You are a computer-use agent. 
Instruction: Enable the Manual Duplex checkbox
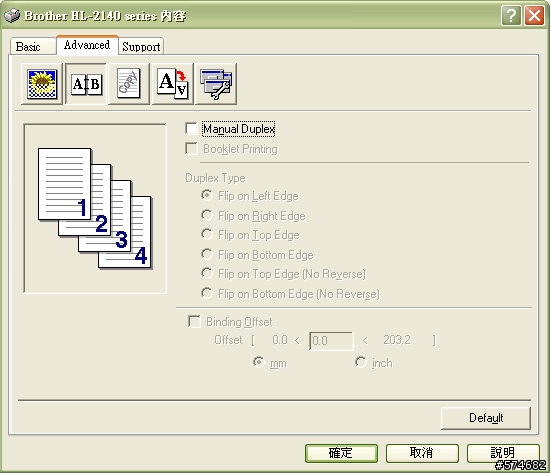coord(191,129)
